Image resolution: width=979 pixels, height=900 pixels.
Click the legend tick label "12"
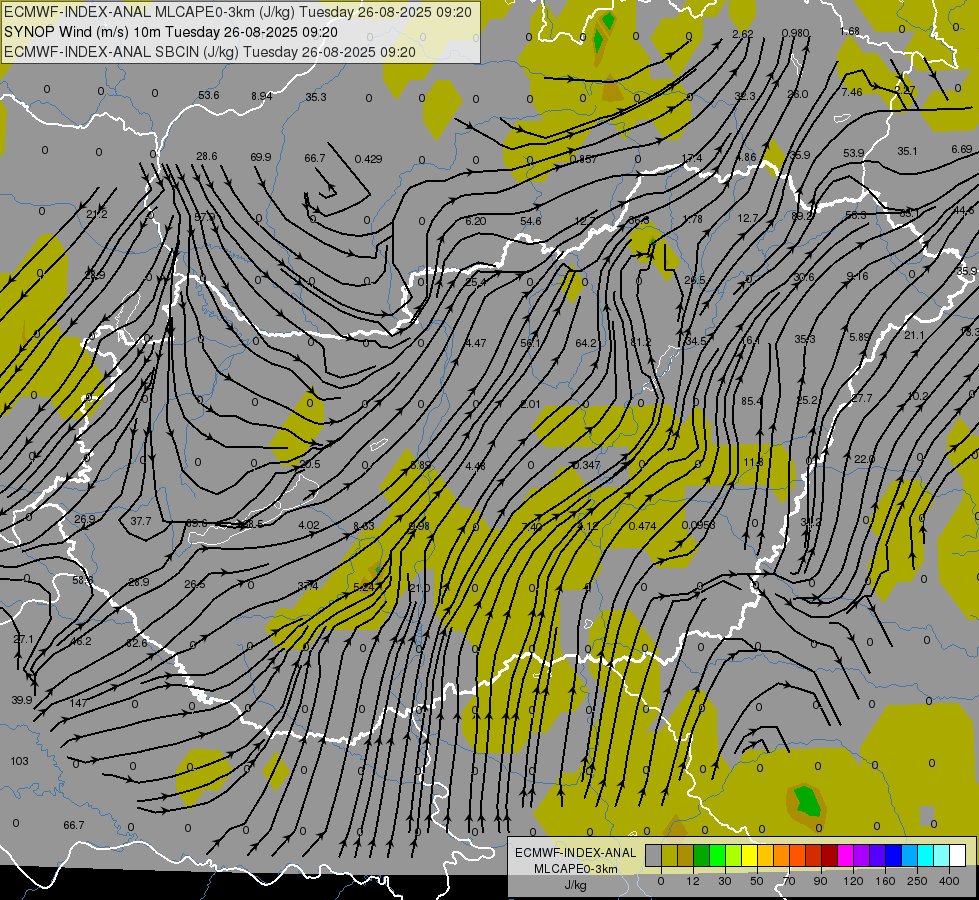693,881
